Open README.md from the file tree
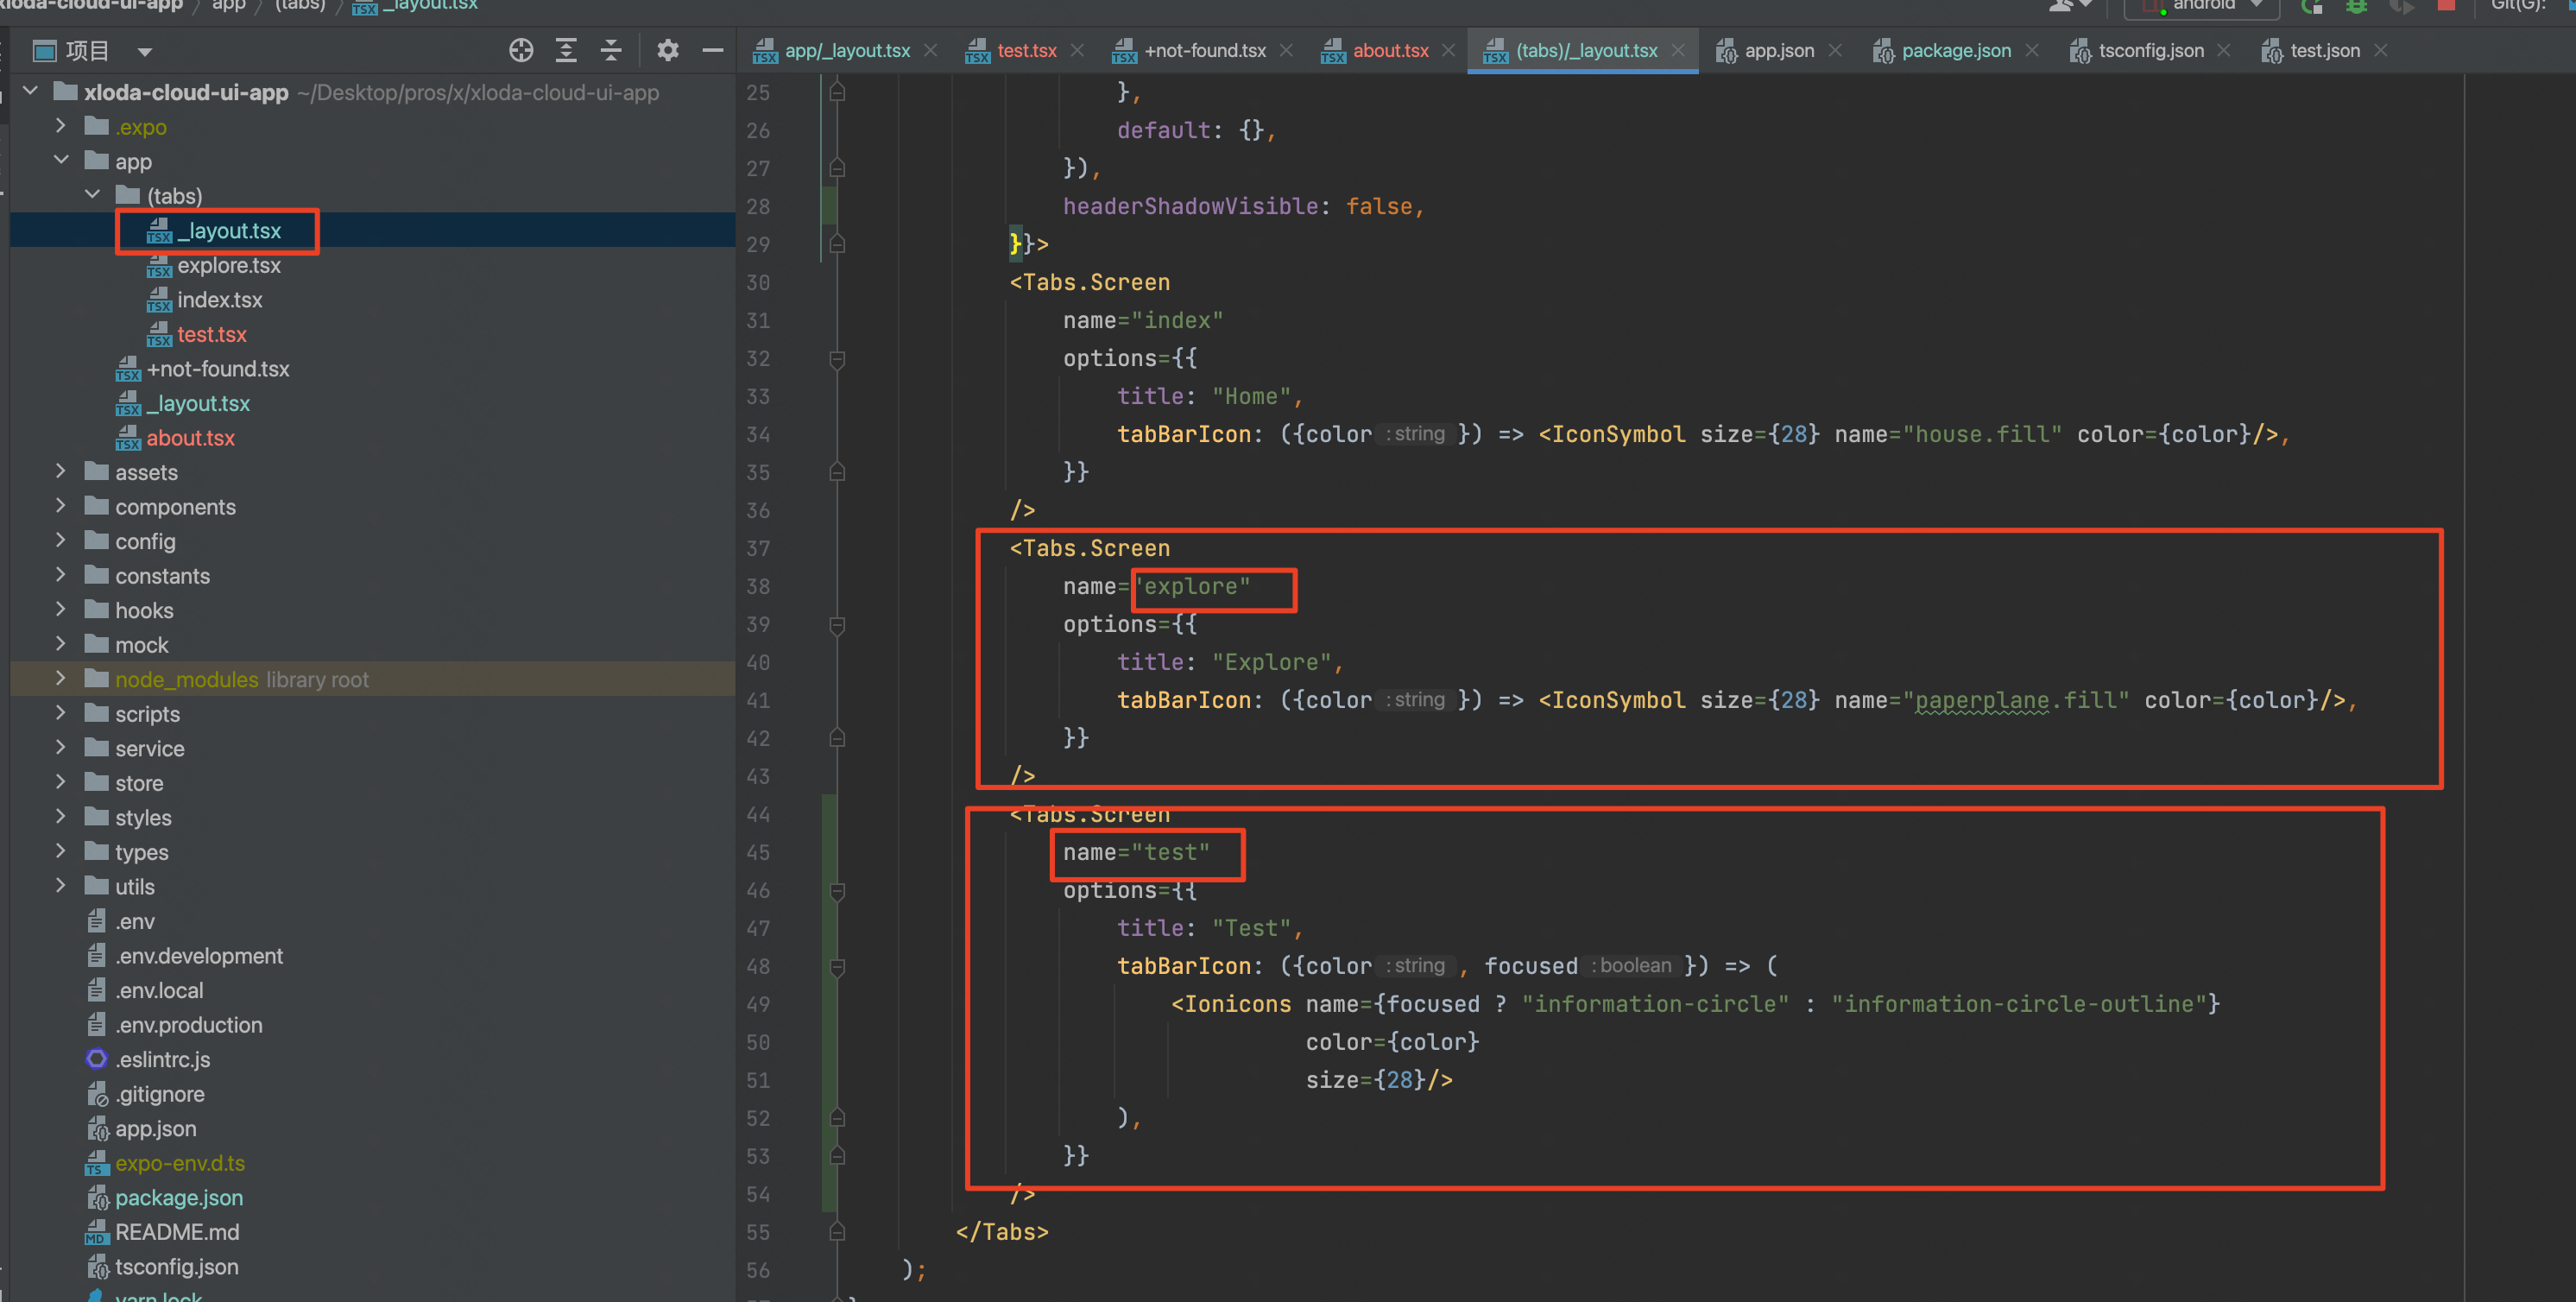This screenshot has height=1302, width=2576. click(176, 1232)
